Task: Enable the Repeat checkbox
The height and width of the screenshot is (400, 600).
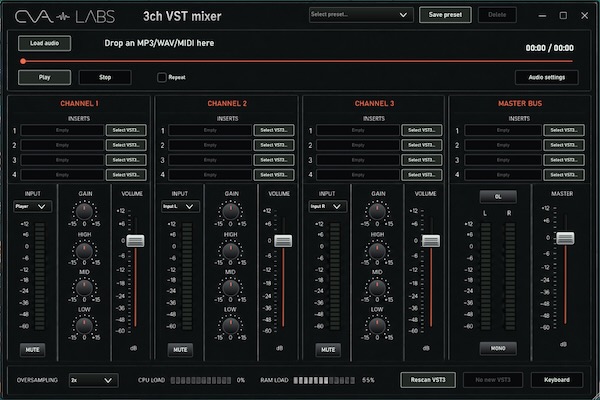Action: tap(161, 77)
